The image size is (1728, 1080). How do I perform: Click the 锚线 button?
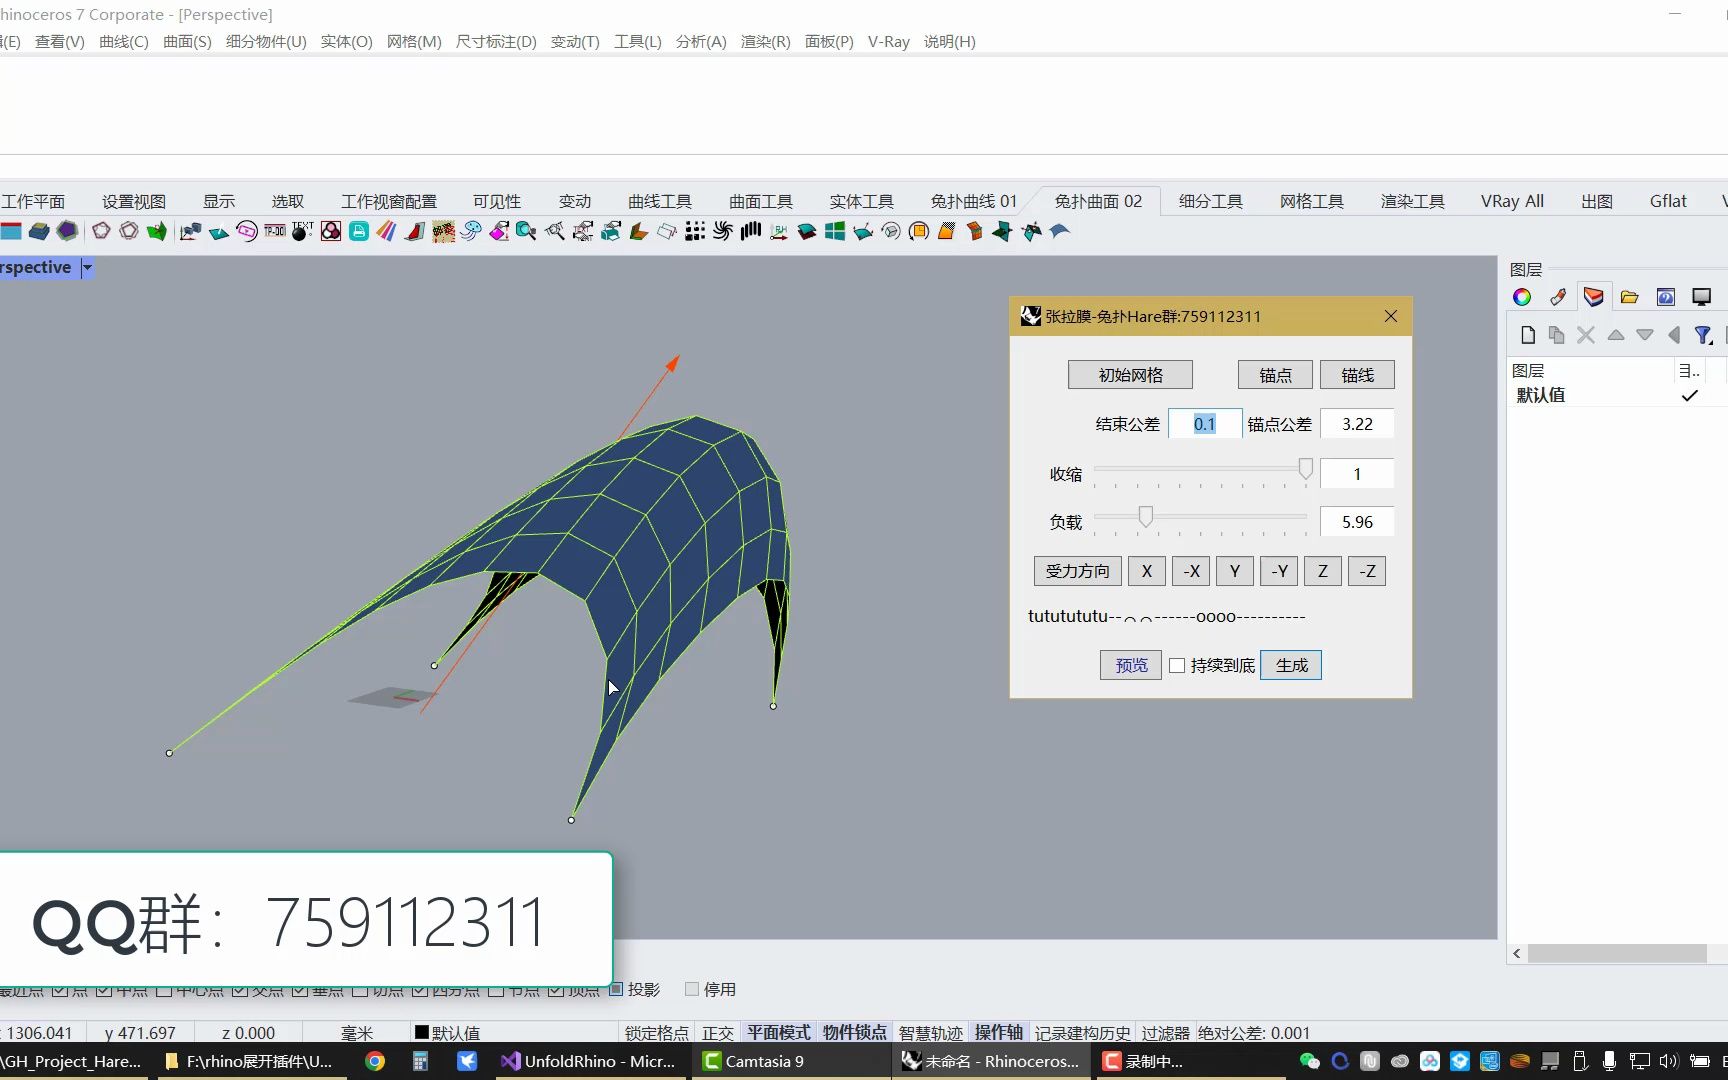[1357, 375]
